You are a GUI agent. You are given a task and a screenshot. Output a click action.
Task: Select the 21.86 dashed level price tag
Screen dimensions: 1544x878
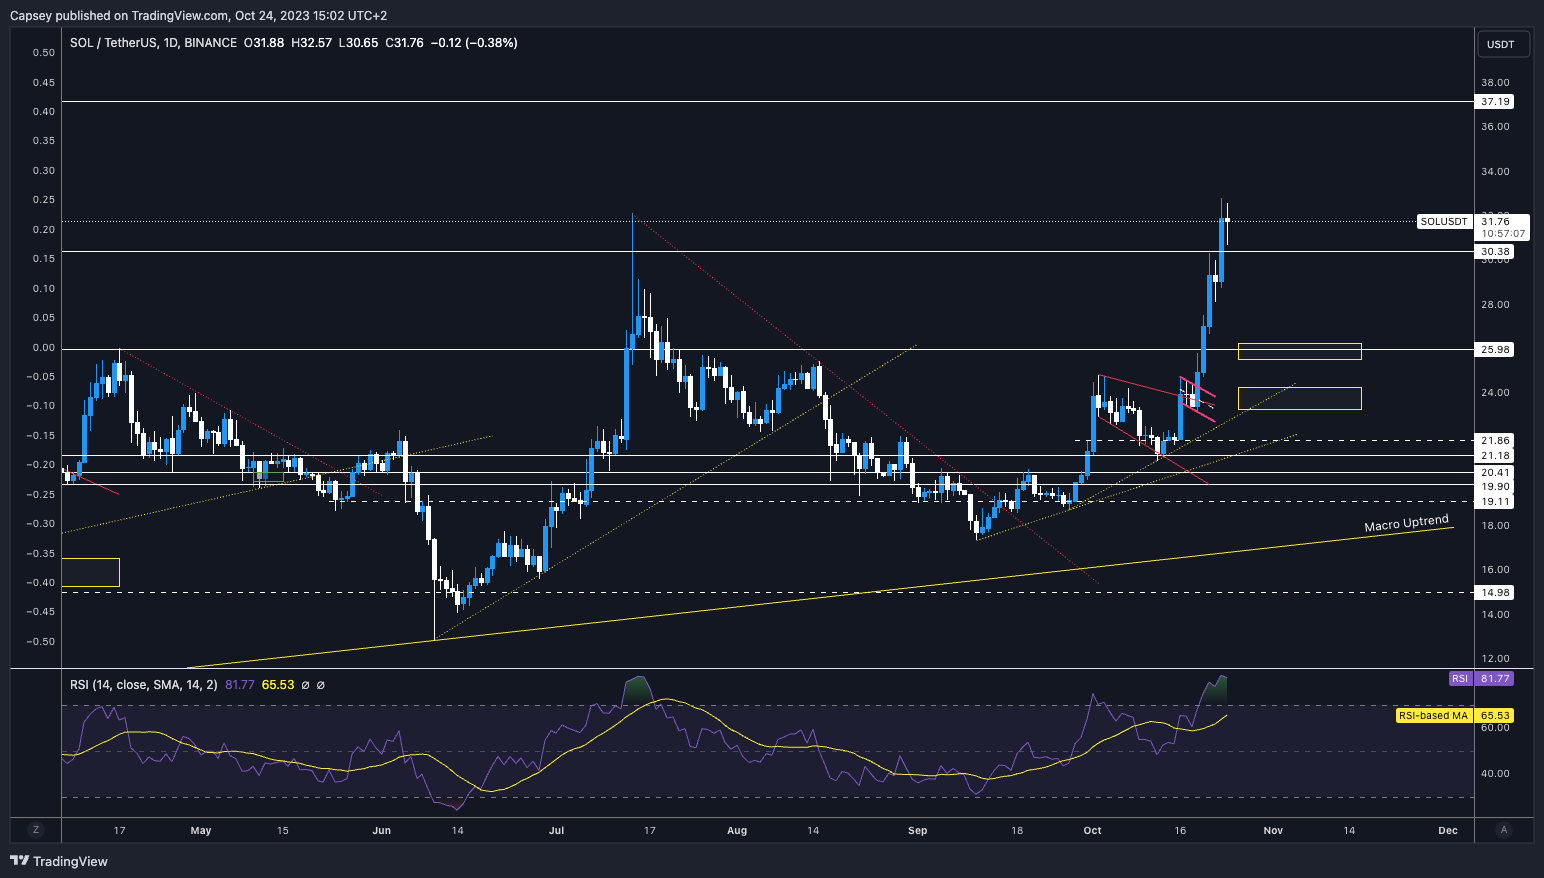[1495, 441]
